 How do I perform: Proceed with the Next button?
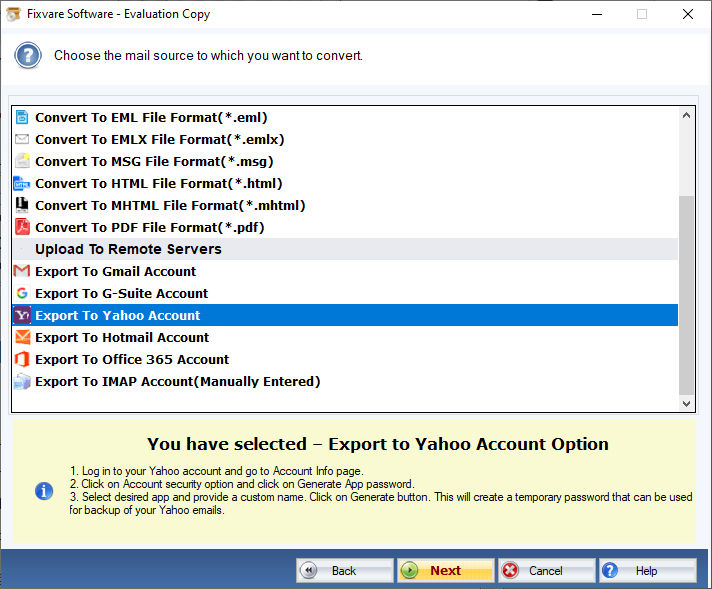[445, 570]
